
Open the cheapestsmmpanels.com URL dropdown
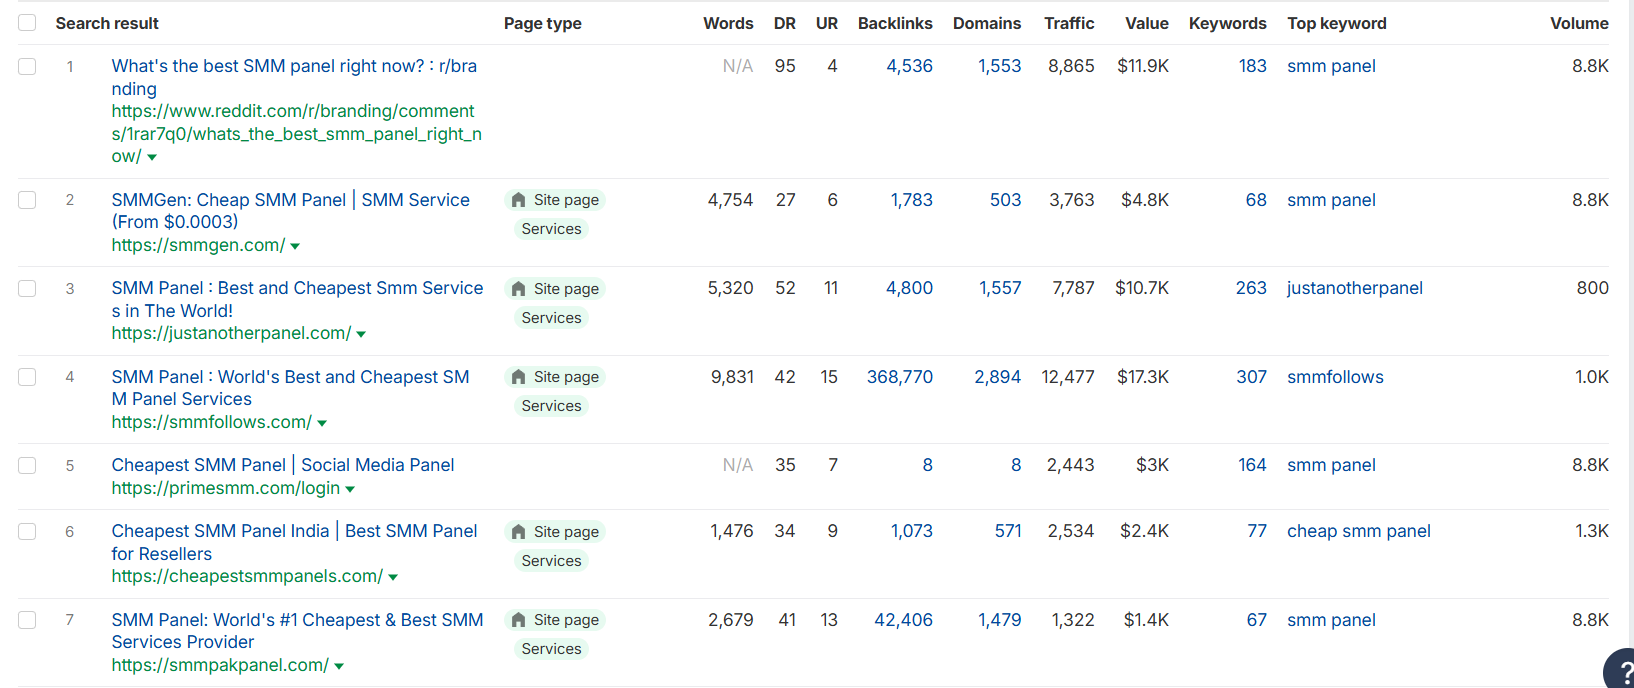tap(393, 577)
